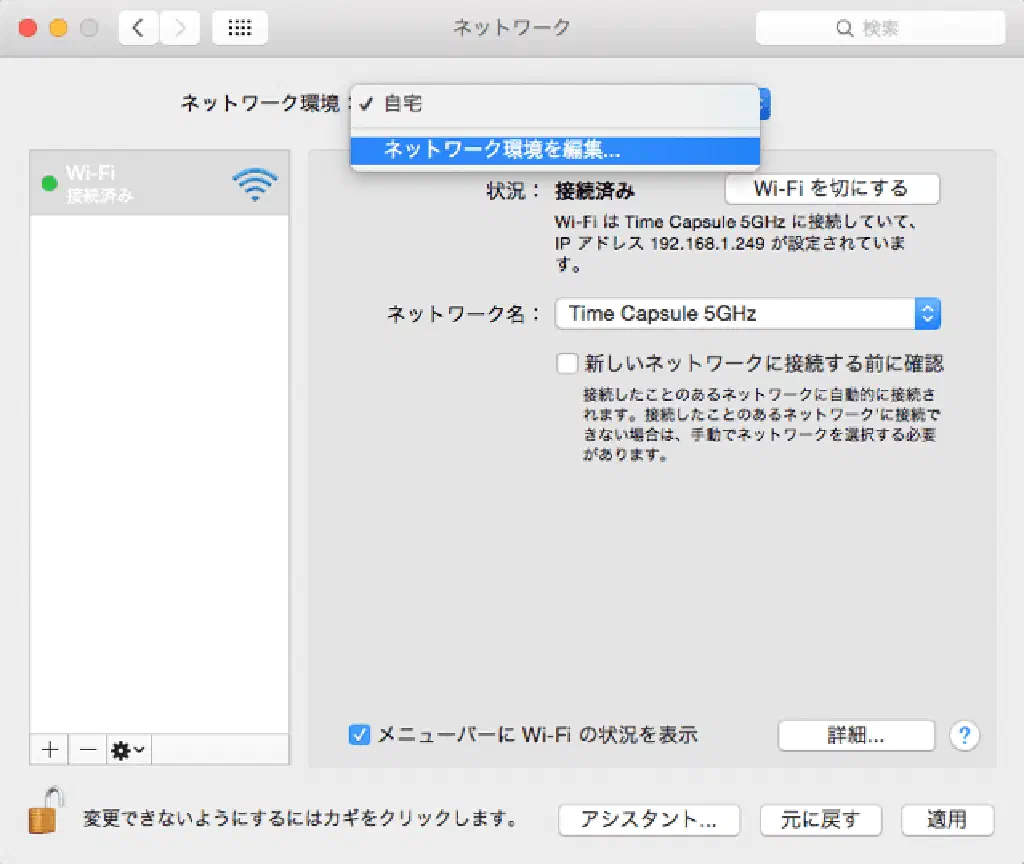Enable 新しいネットワークに接続する前に確認 checkbox

tap(568, 363)
